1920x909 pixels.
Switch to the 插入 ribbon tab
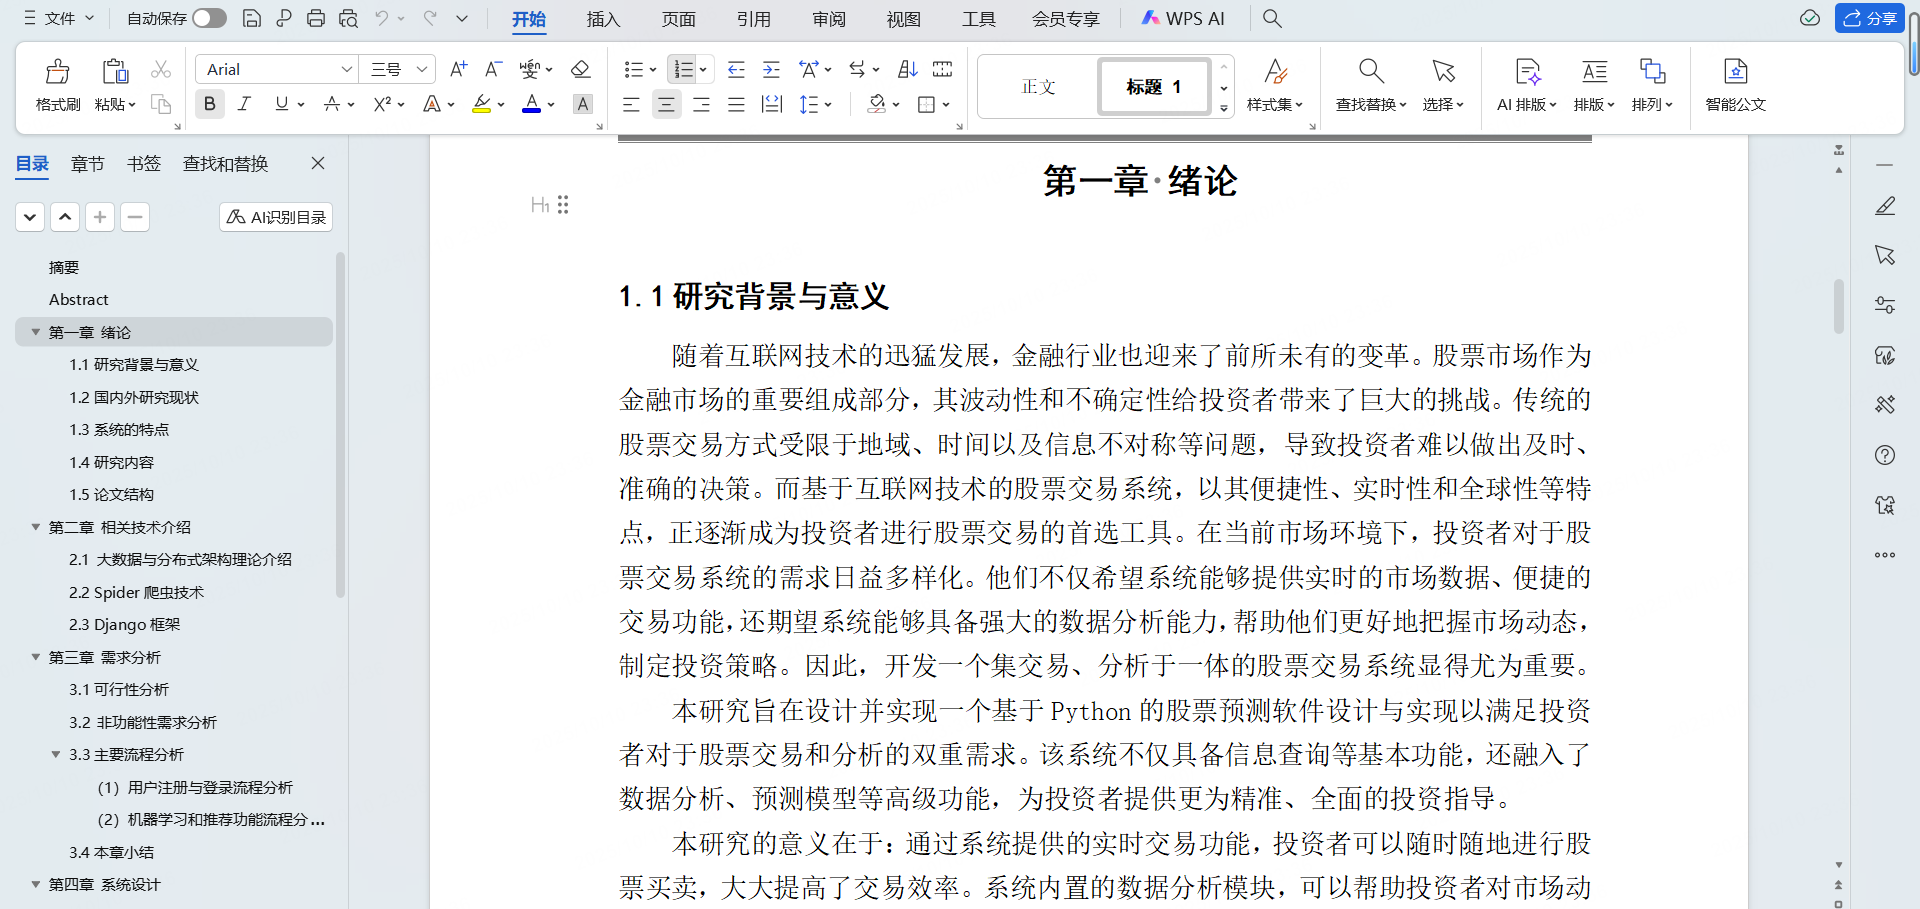click(x=603, y=18)
